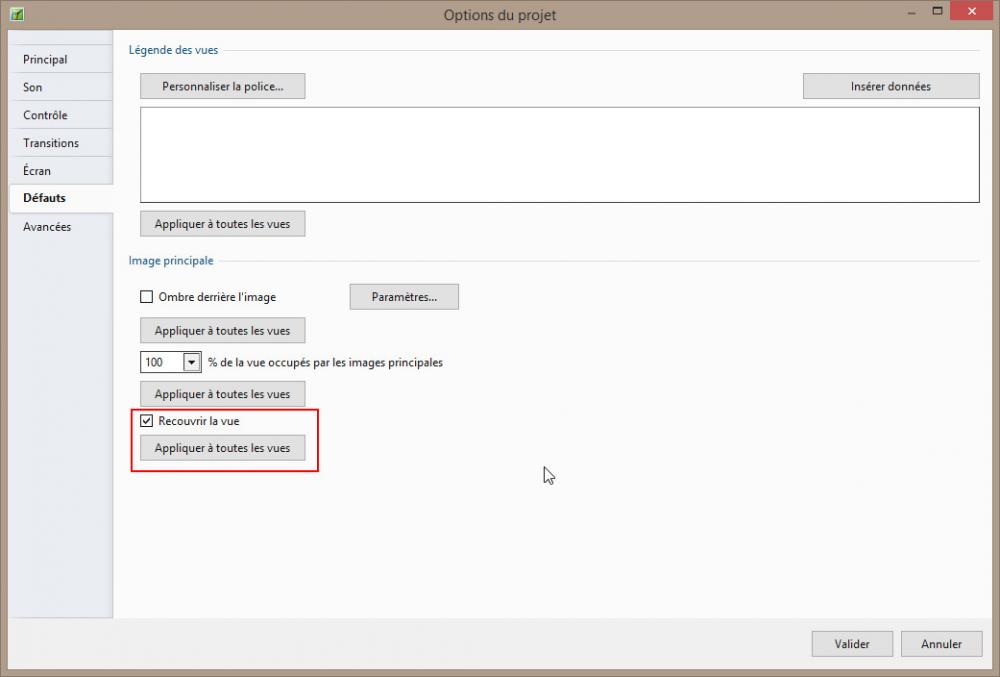Click the Personnaliser la police button
Image resolution: width=1000 pixels, height=677 pixels.
[222, 87]
